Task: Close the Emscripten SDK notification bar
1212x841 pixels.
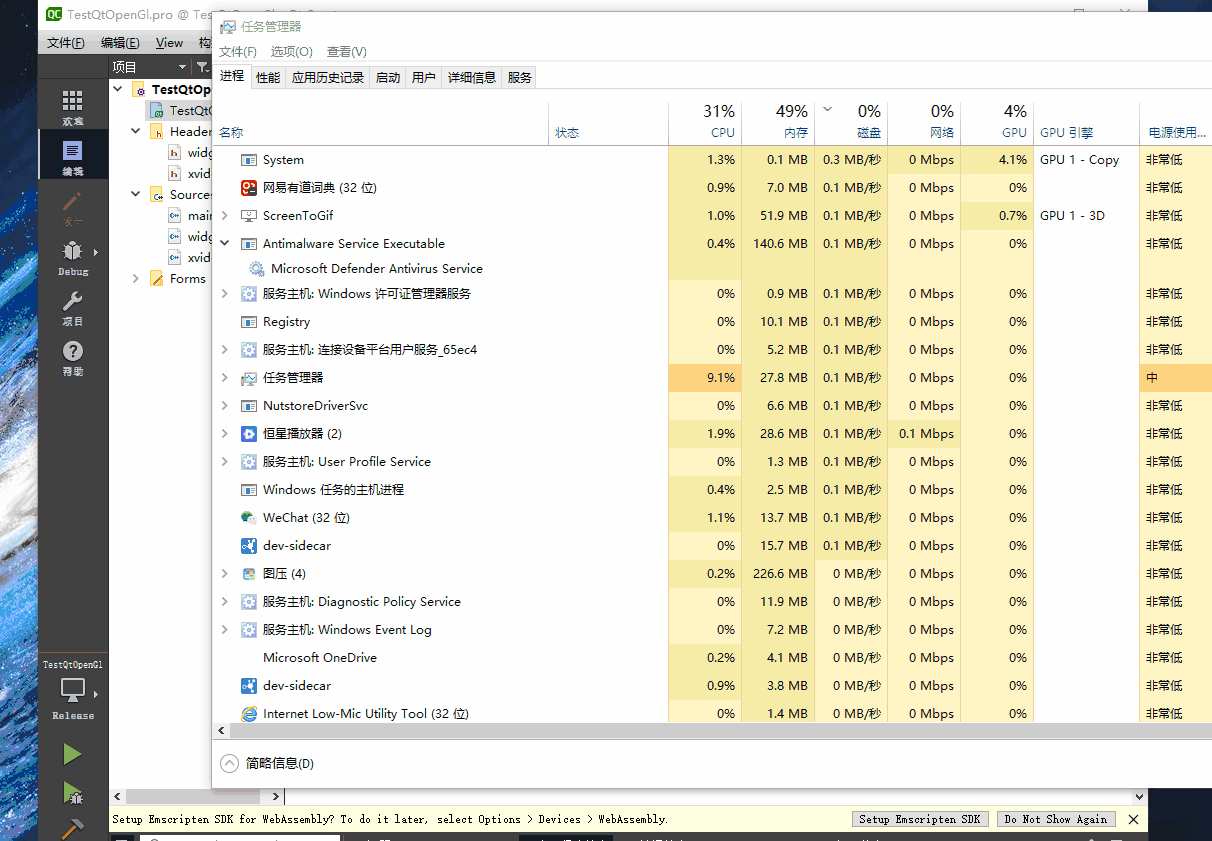Action: (x=1133, y=819)
